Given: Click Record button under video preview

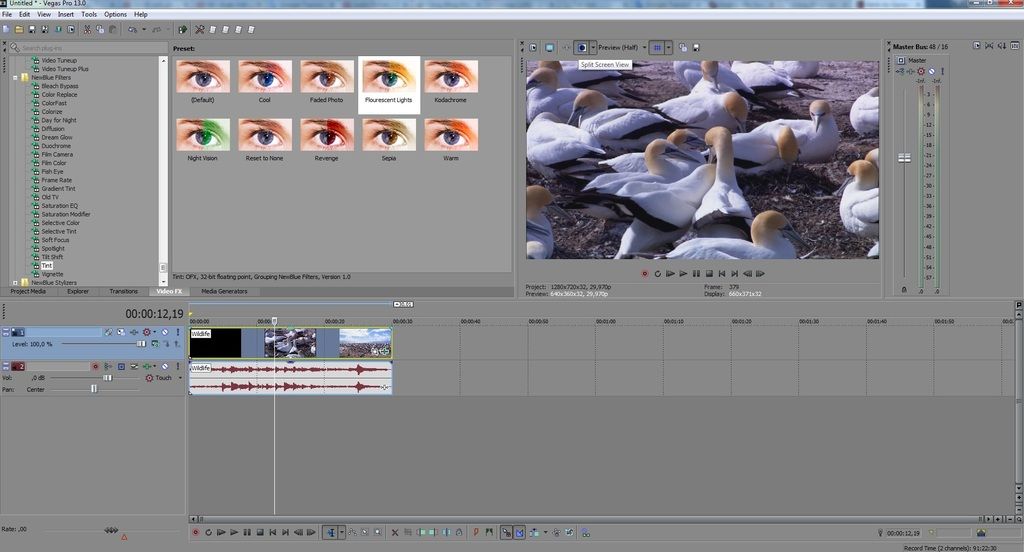Looking at the screenshot, I should [645, 274].
